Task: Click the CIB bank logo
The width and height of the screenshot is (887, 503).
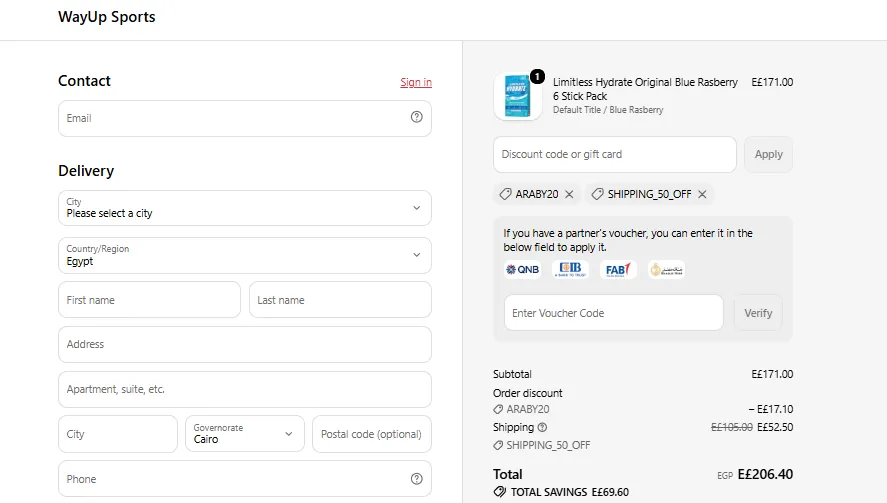Action: click(x=570, y=269)
